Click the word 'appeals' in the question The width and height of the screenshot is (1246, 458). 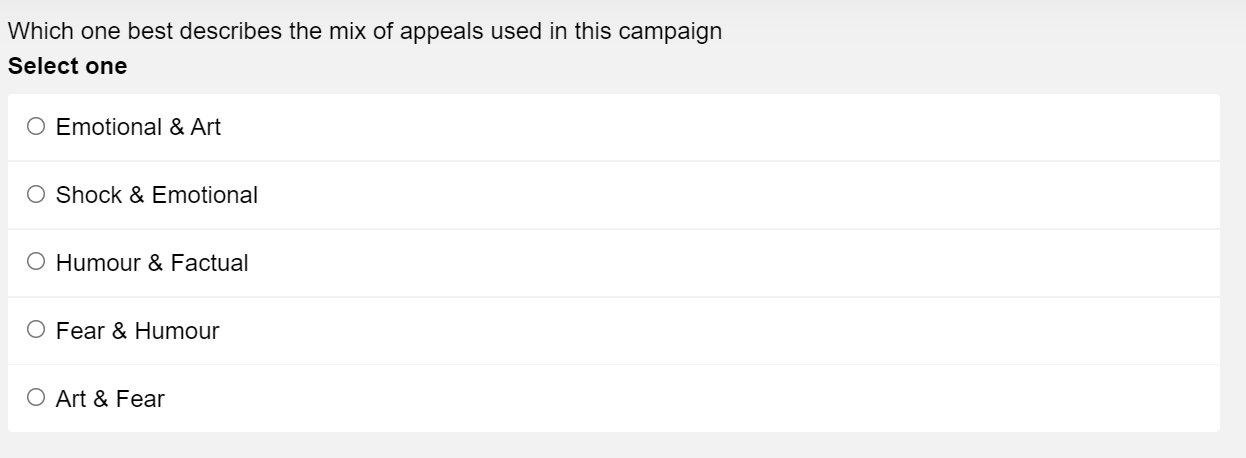point(443,31)
